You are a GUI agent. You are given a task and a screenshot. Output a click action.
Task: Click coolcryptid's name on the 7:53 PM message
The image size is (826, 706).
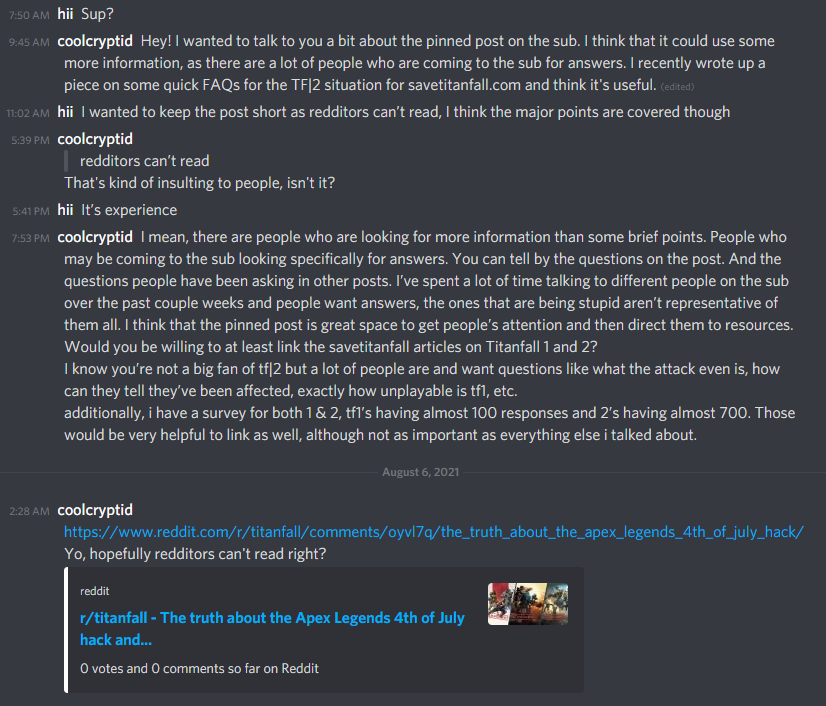click(x=95, y=237)
